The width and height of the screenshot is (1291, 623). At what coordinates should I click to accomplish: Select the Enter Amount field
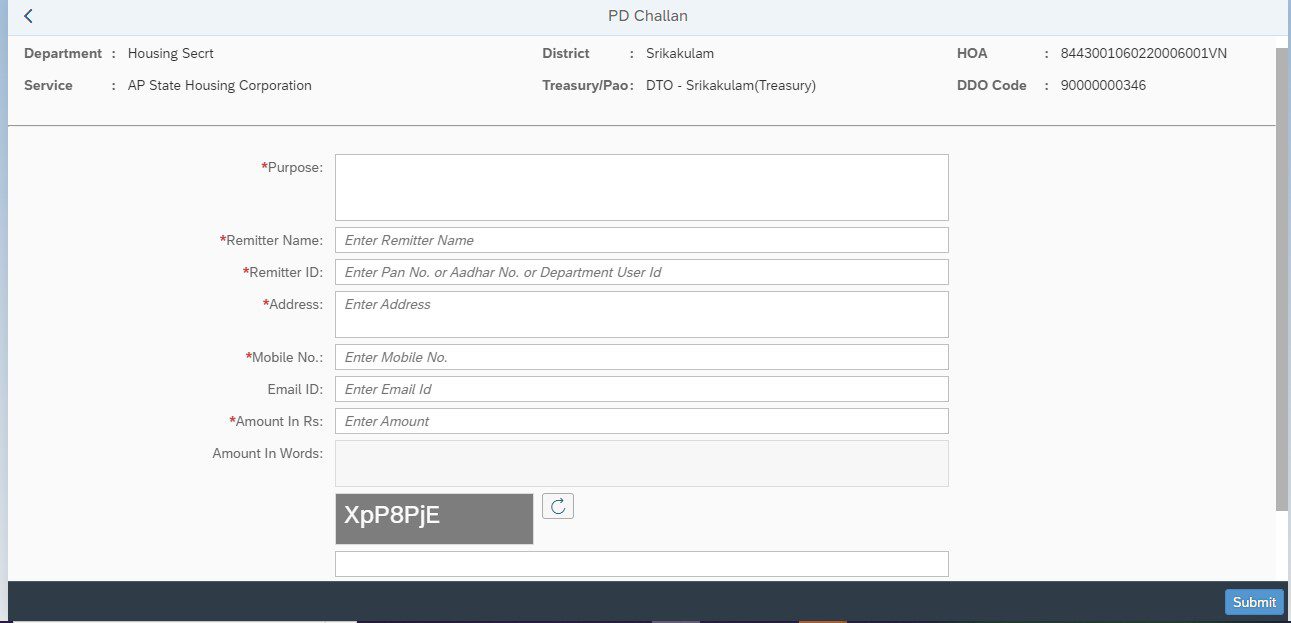coord(640,420)
